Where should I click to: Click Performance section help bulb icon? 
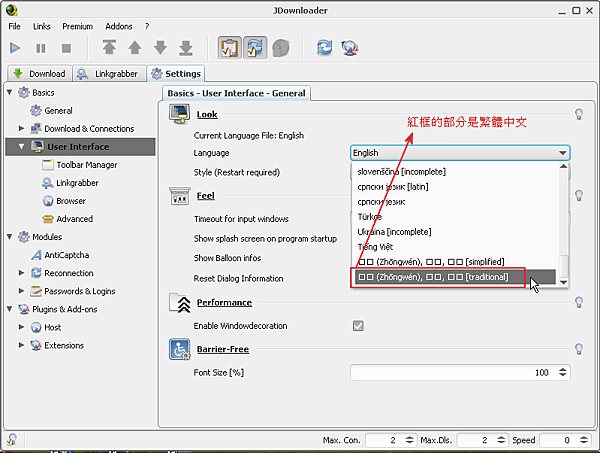(579, 302)
